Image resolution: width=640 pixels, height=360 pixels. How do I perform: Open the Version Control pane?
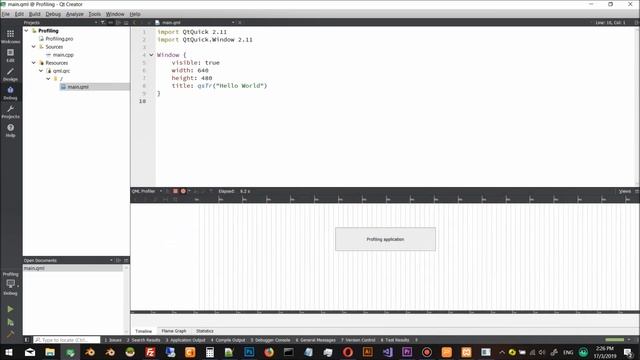(358, 340)
